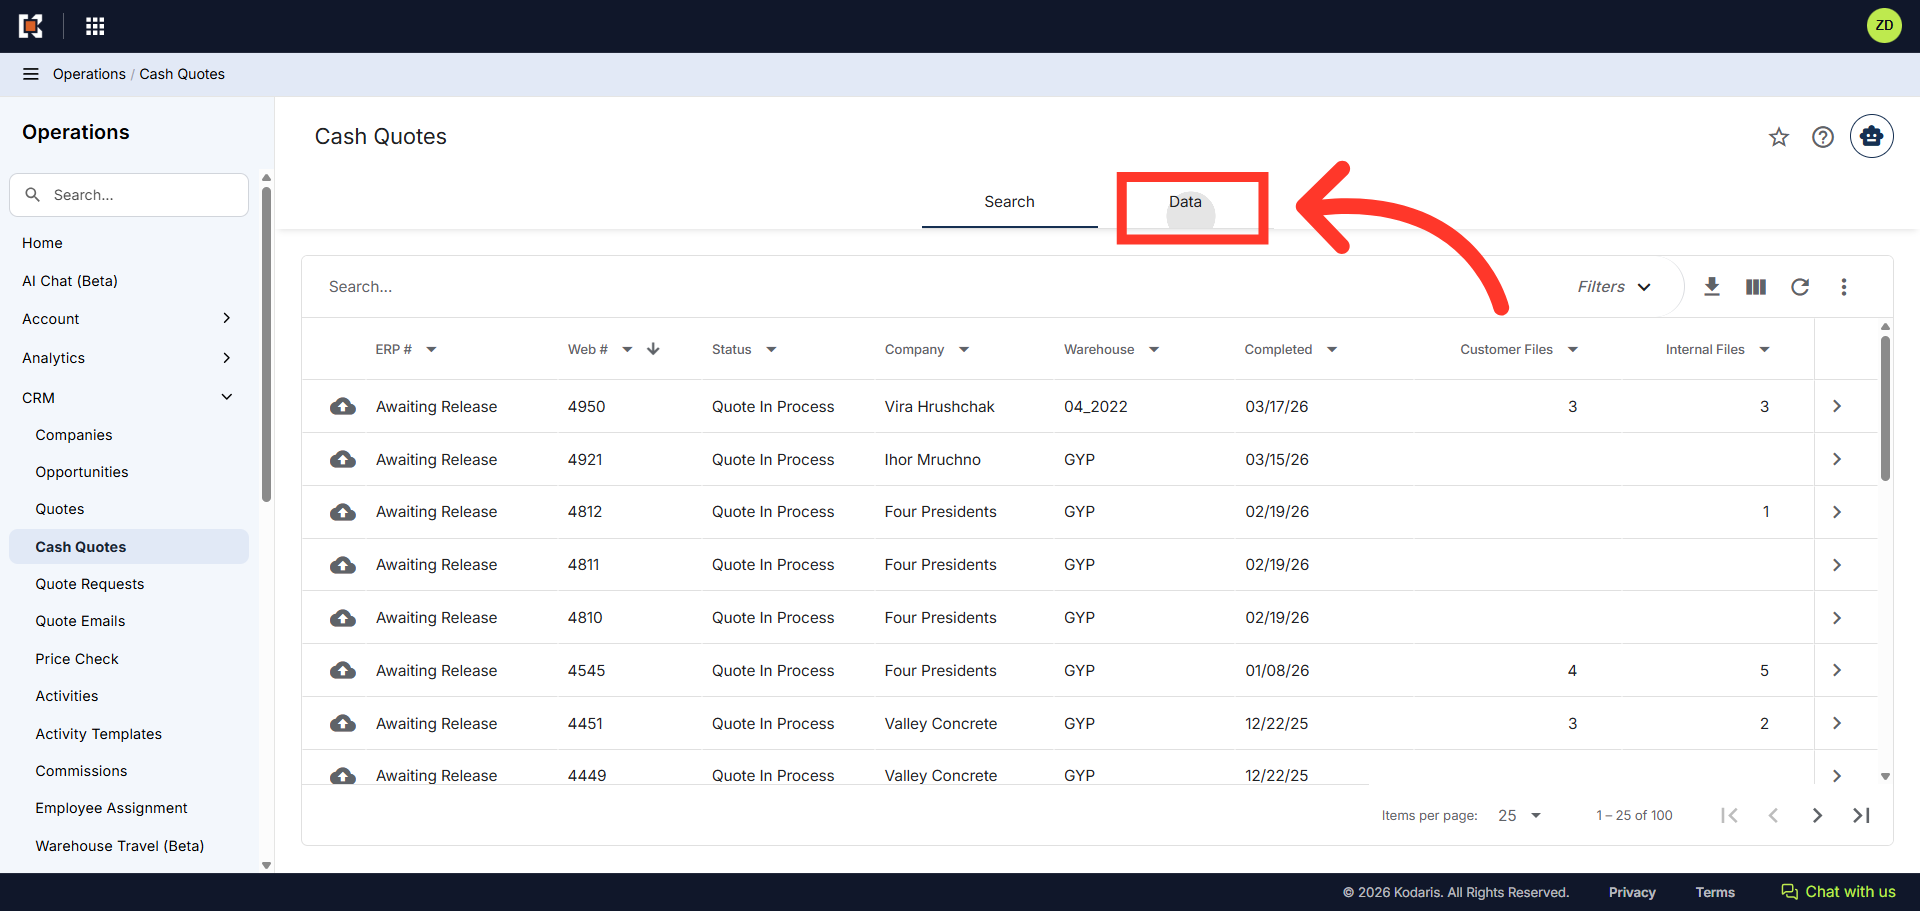Open the column chooser icon
The width and height of the screenshot is (1920, 911).
click(1756, 287)
